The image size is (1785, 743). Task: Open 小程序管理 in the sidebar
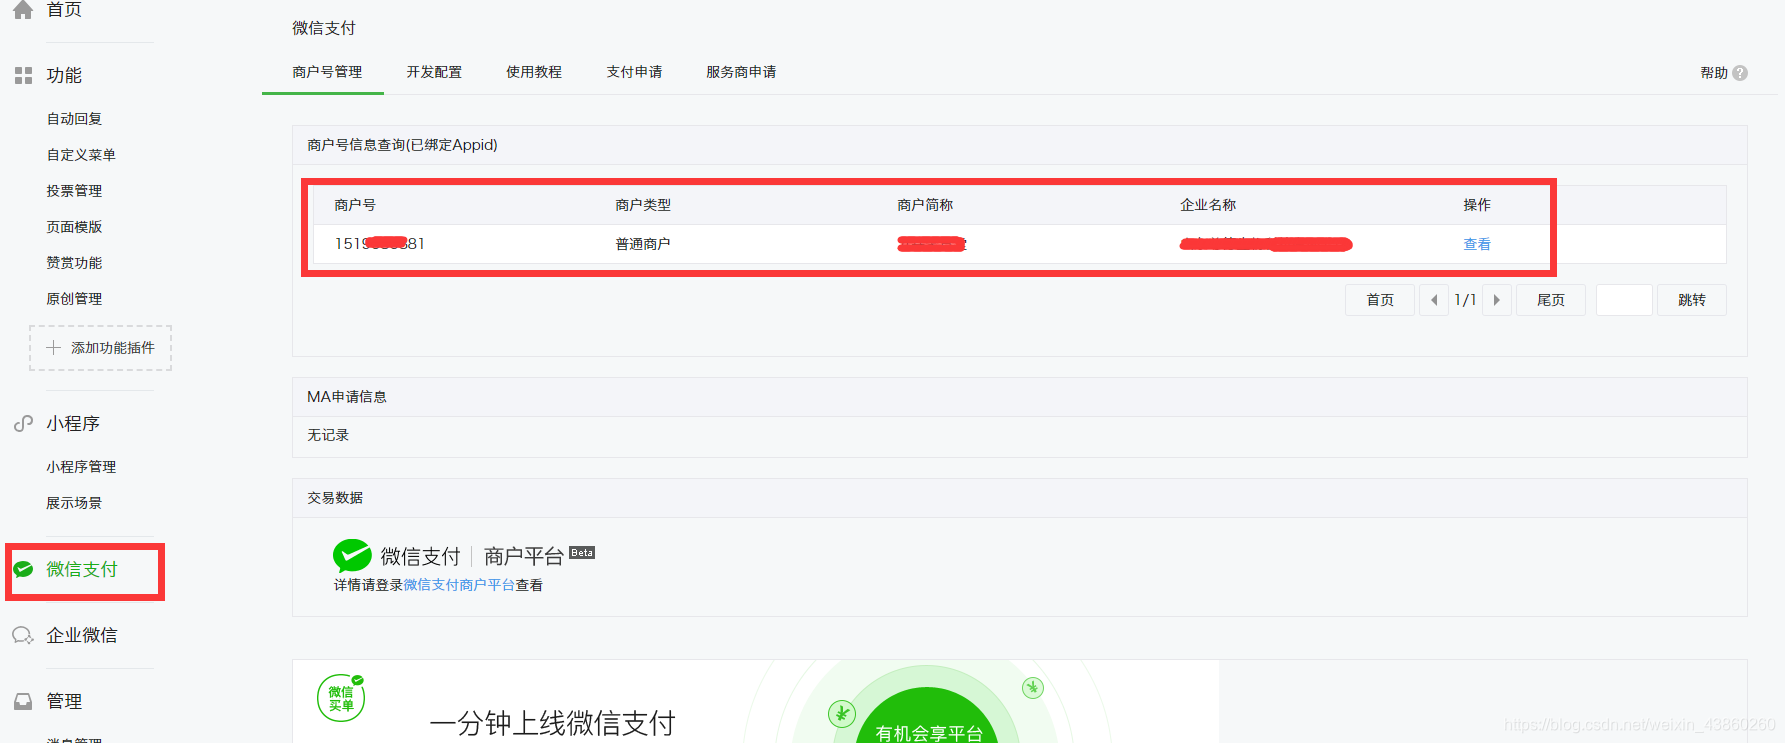click(81, 467)
